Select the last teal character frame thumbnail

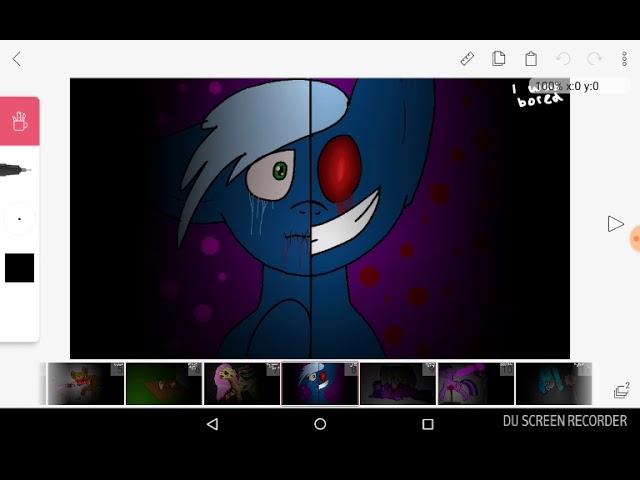554,384
